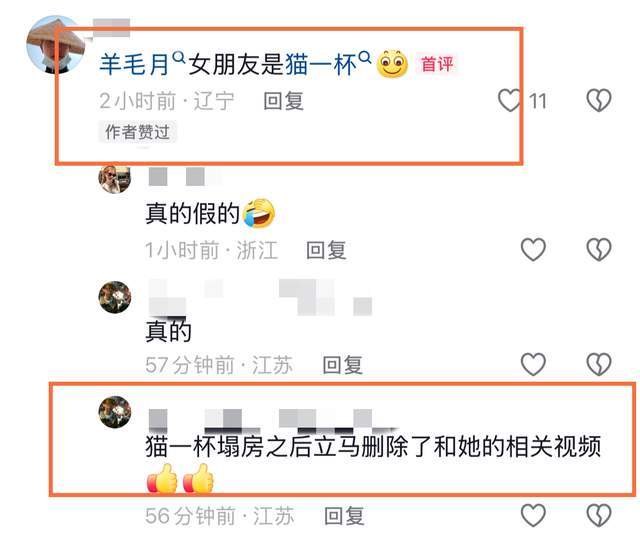Image resolution: width=640 pixels, height=543 pixels.
Task: Like the 真的假的 reply
Action: pos(533,249)
